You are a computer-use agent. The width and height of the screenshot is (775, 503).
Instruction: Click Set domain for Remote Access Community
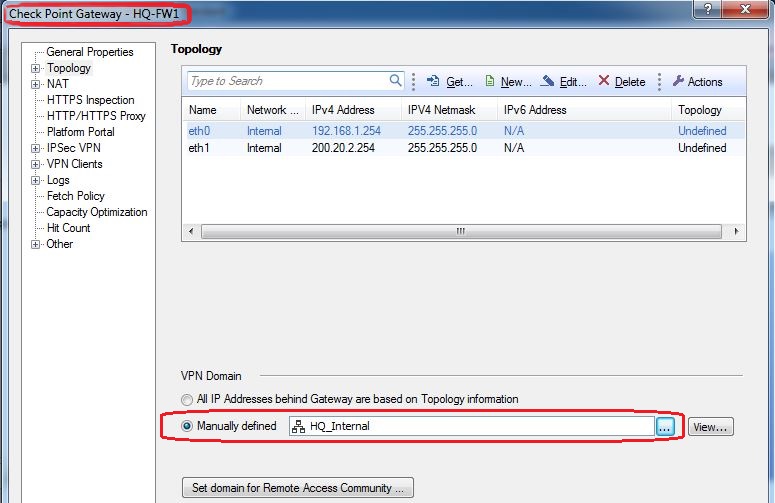(298, 488)
